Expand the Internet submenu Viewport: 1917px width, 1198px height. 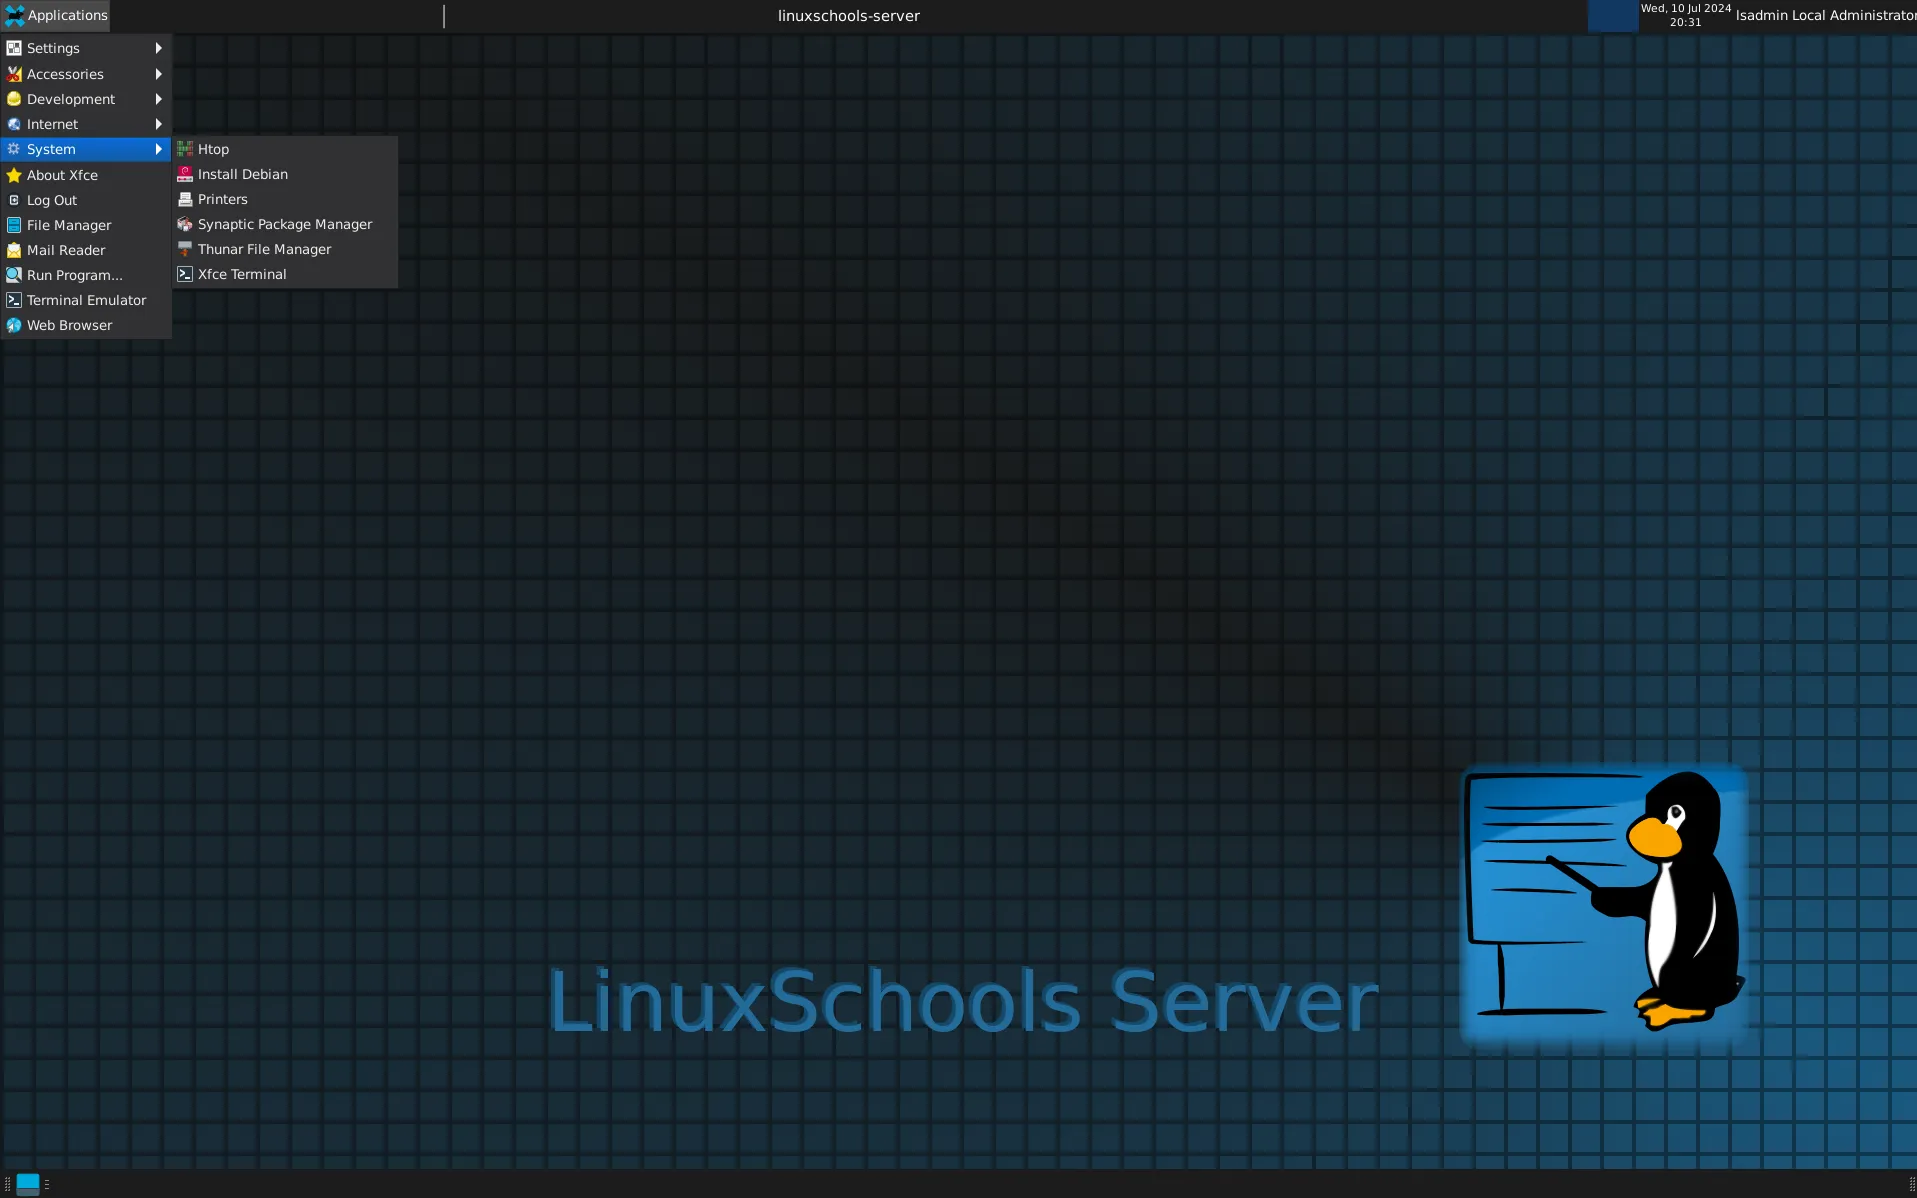(x=52, y=123)
